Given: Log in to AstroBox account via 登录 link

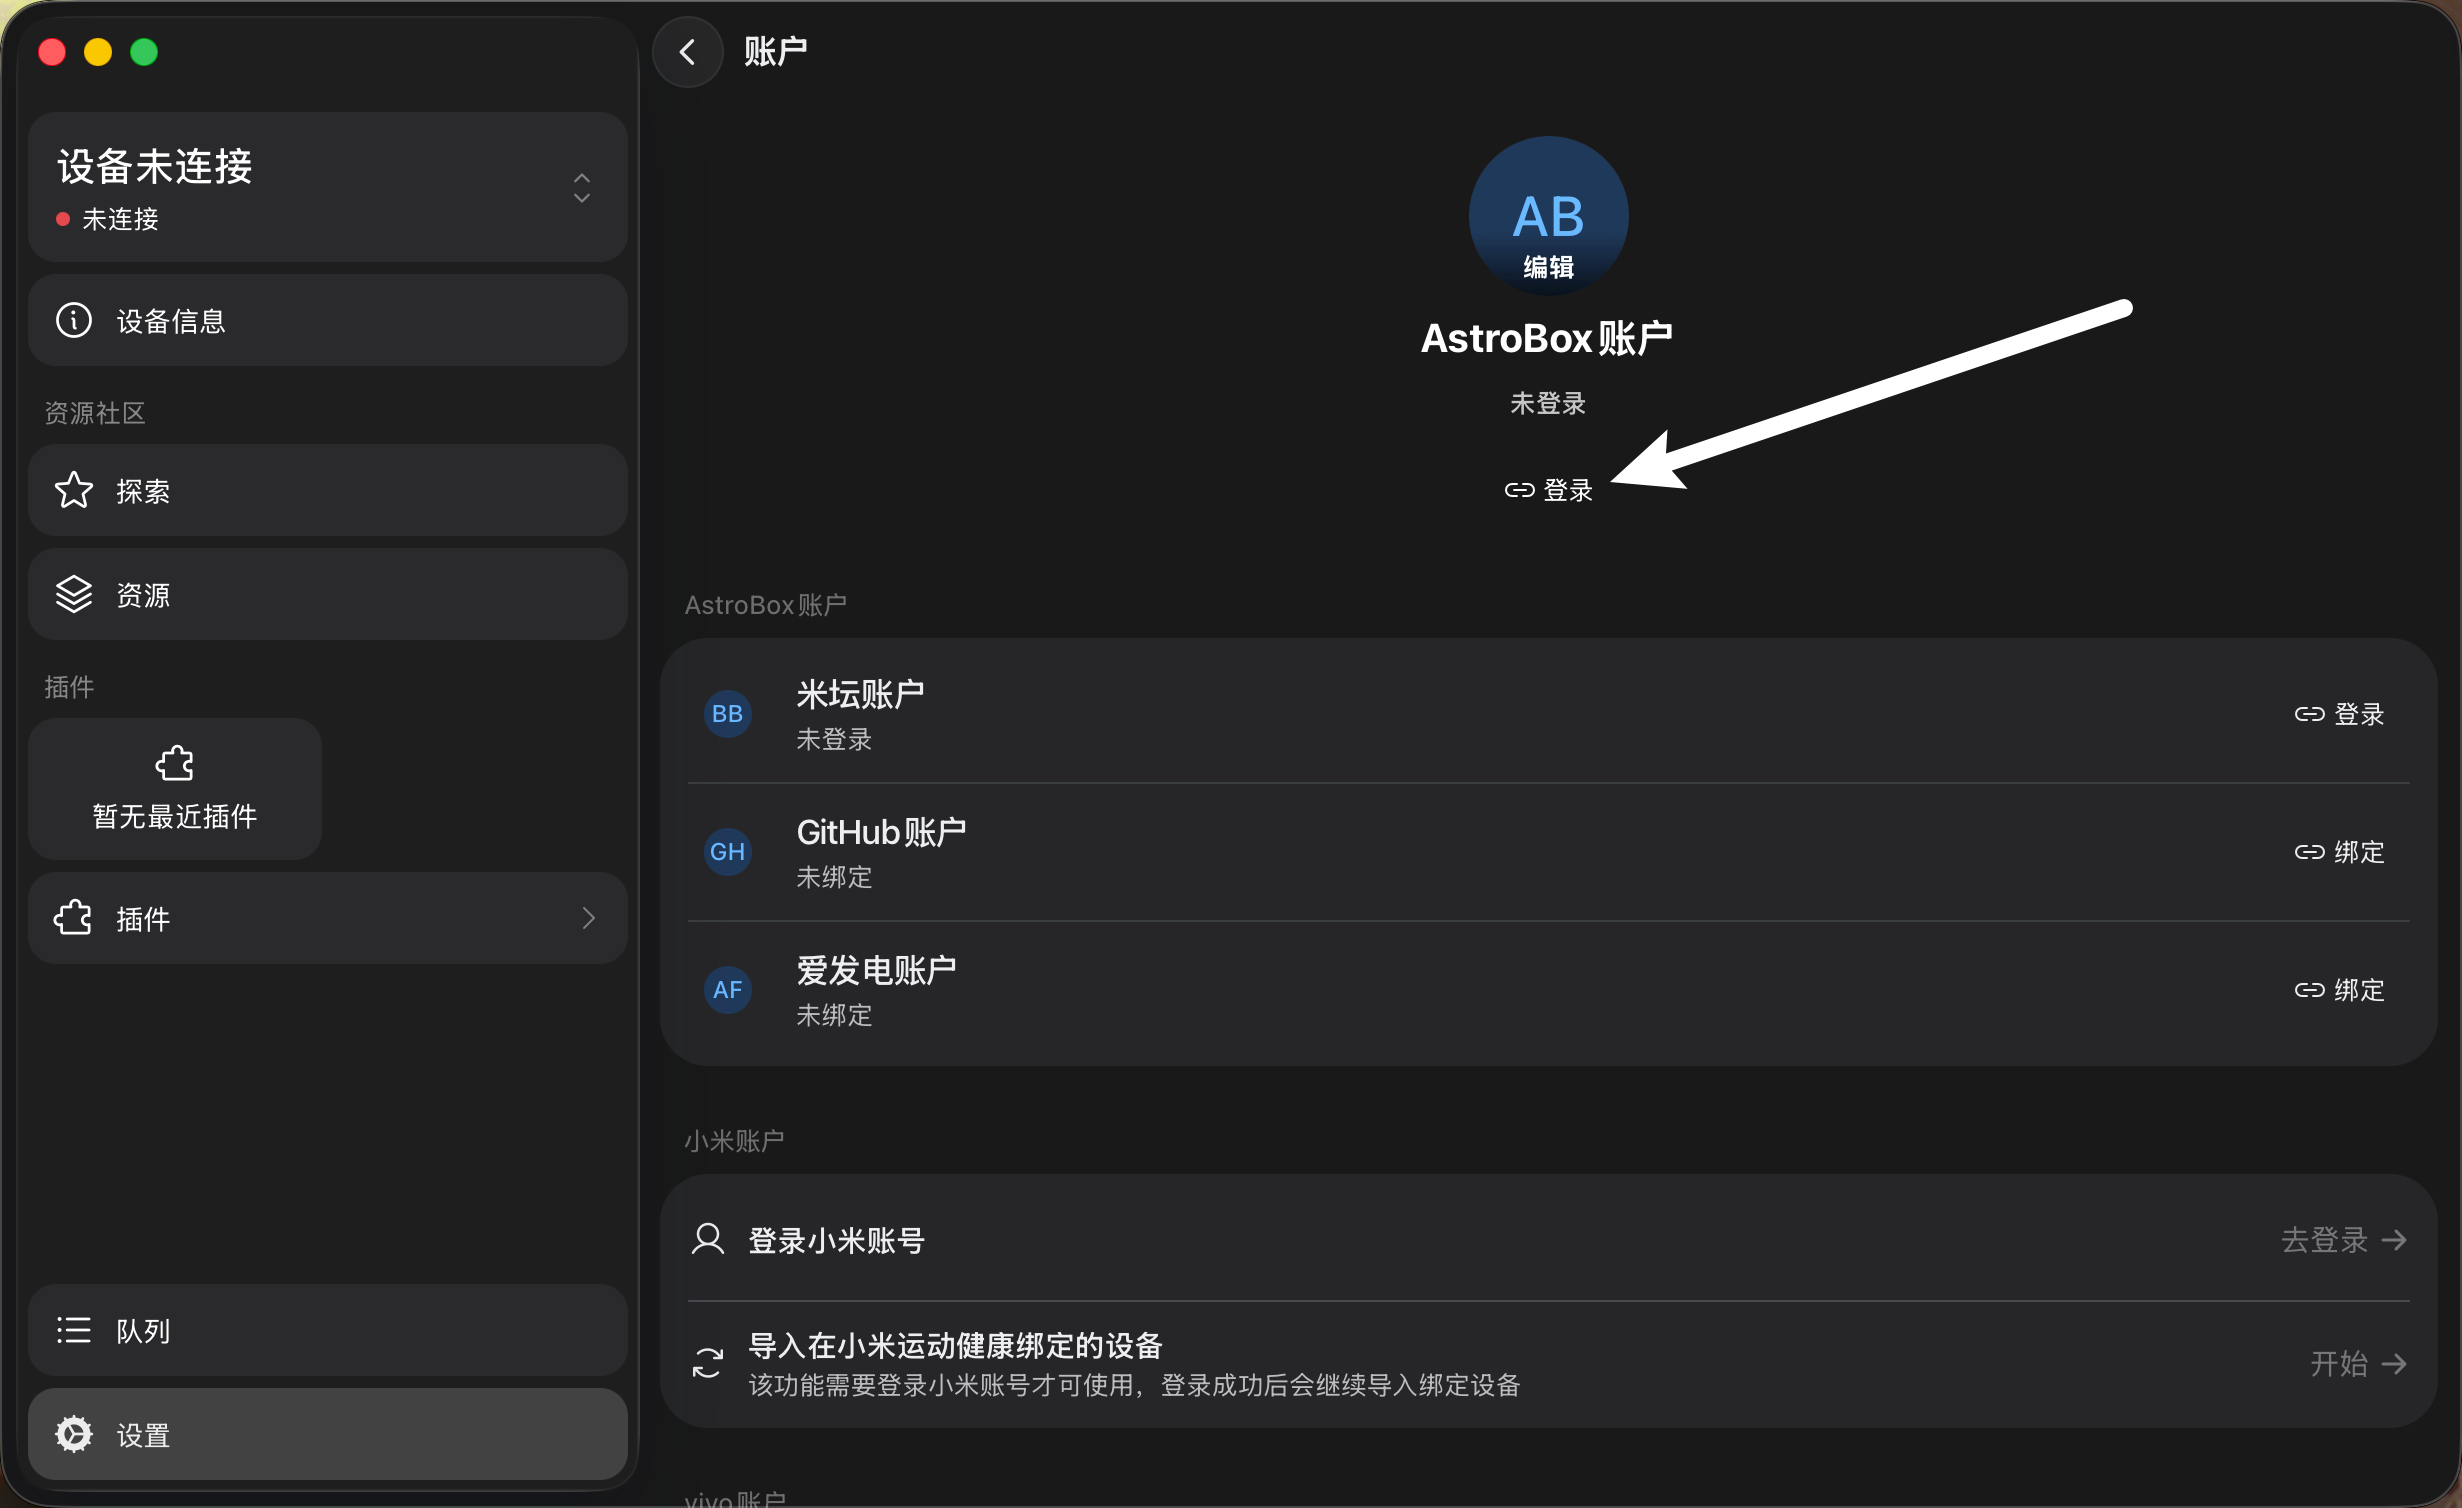Looking at the screenshot, I should pyautogui.click(x=1548, y=490).
